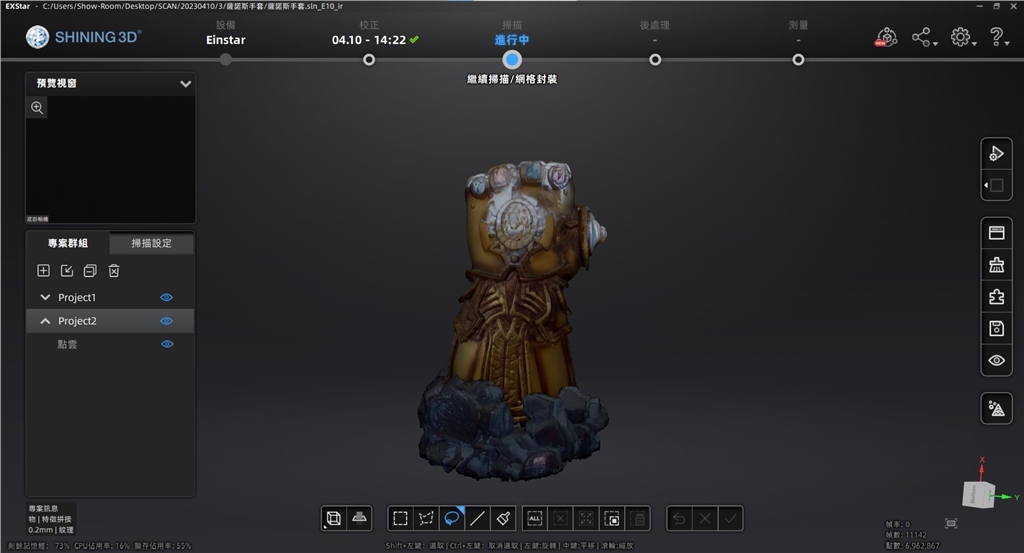Image resolution: width=1024 pixels, height=553 pixels.
Task: Switch to the 專案群組 tab
Action: (x=67, y=243)
